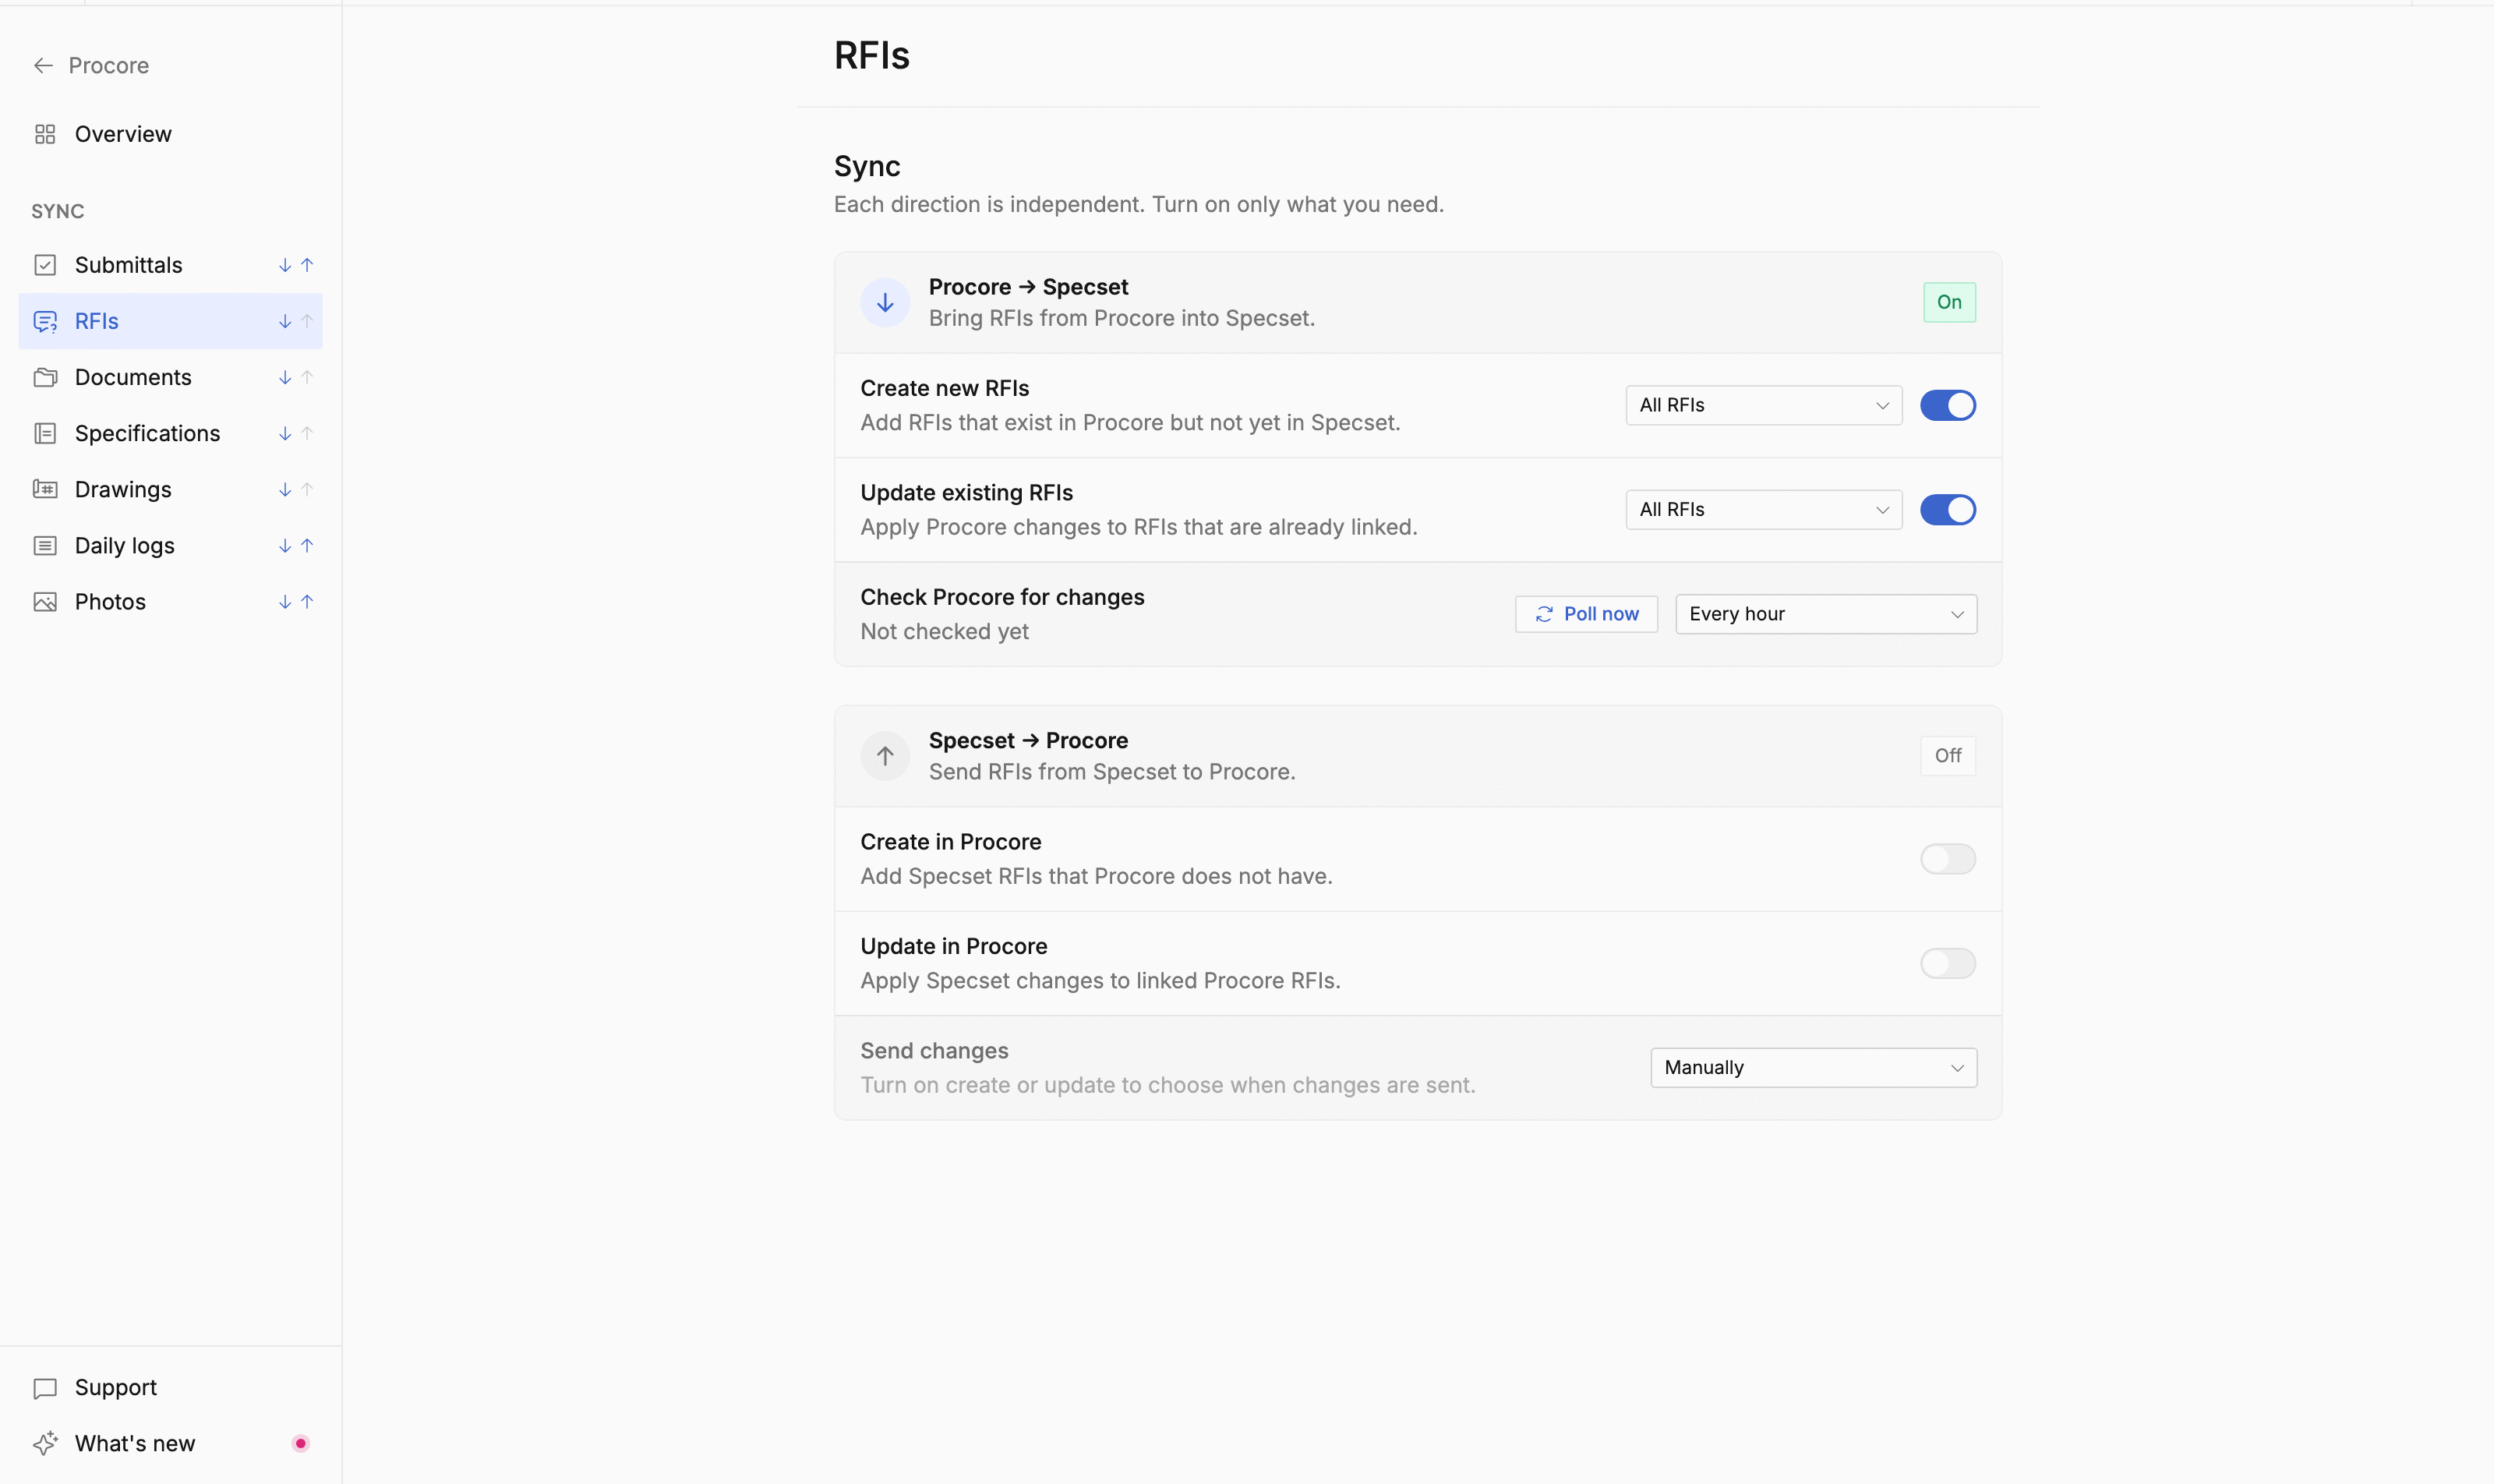Open Specifications in the sync sidebar
This screenshot has height=1484, width=2494.
[x=171, y=433]
